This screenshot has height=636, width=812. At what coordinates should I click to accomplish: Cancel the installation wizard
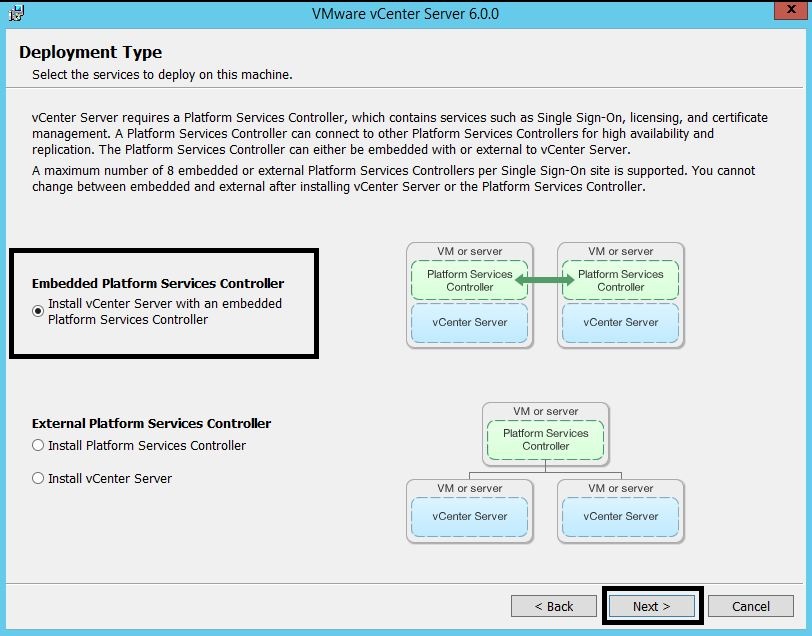click(x=750, y=606)
